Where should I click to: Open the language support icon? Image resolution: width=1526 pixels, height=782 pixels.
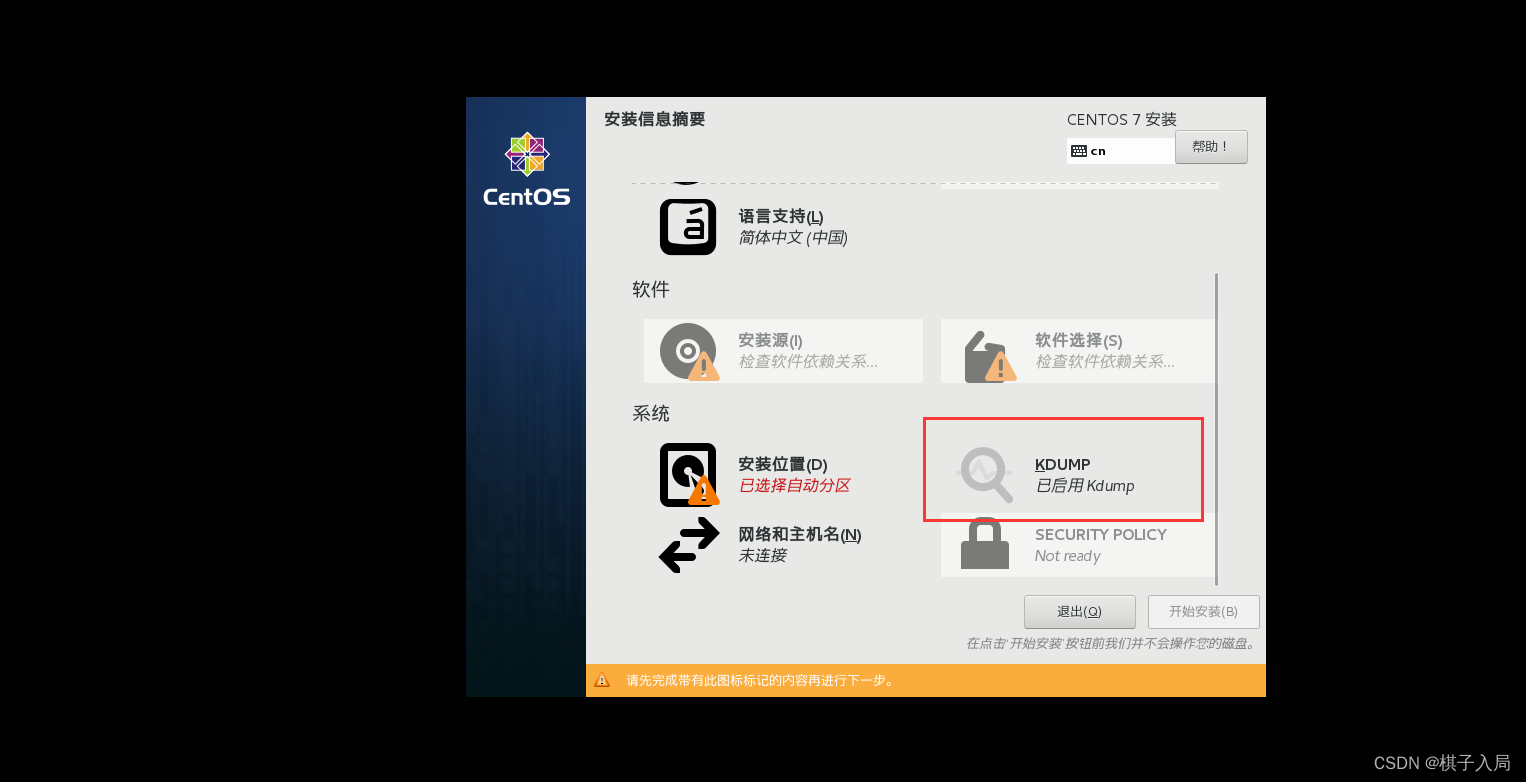[x=688, y=227]
